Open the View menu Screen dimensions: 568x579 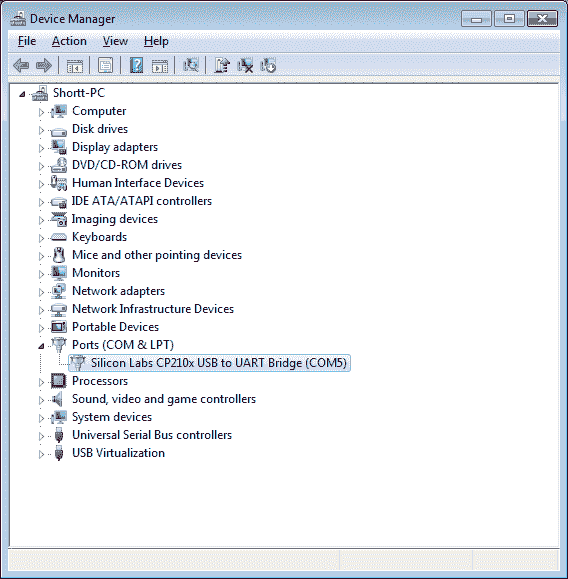(115, 41)
